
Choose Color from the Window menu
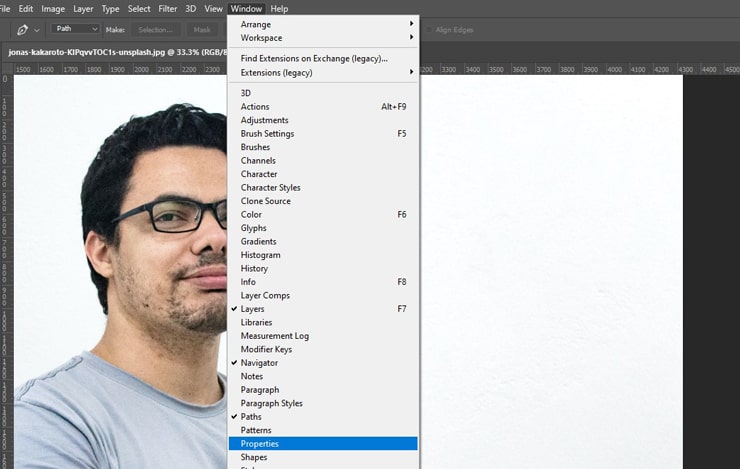(251, 214)
